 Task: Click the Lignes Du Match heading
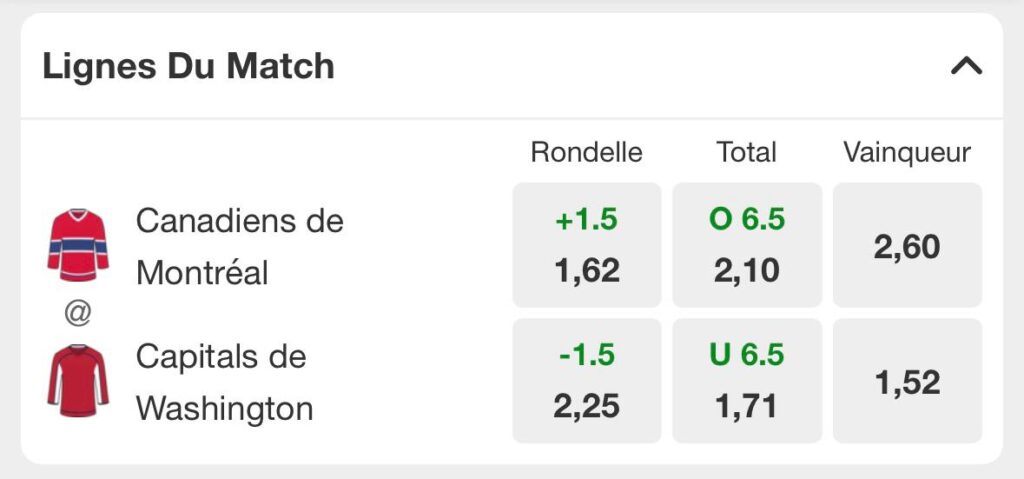[x=188, y=66]
